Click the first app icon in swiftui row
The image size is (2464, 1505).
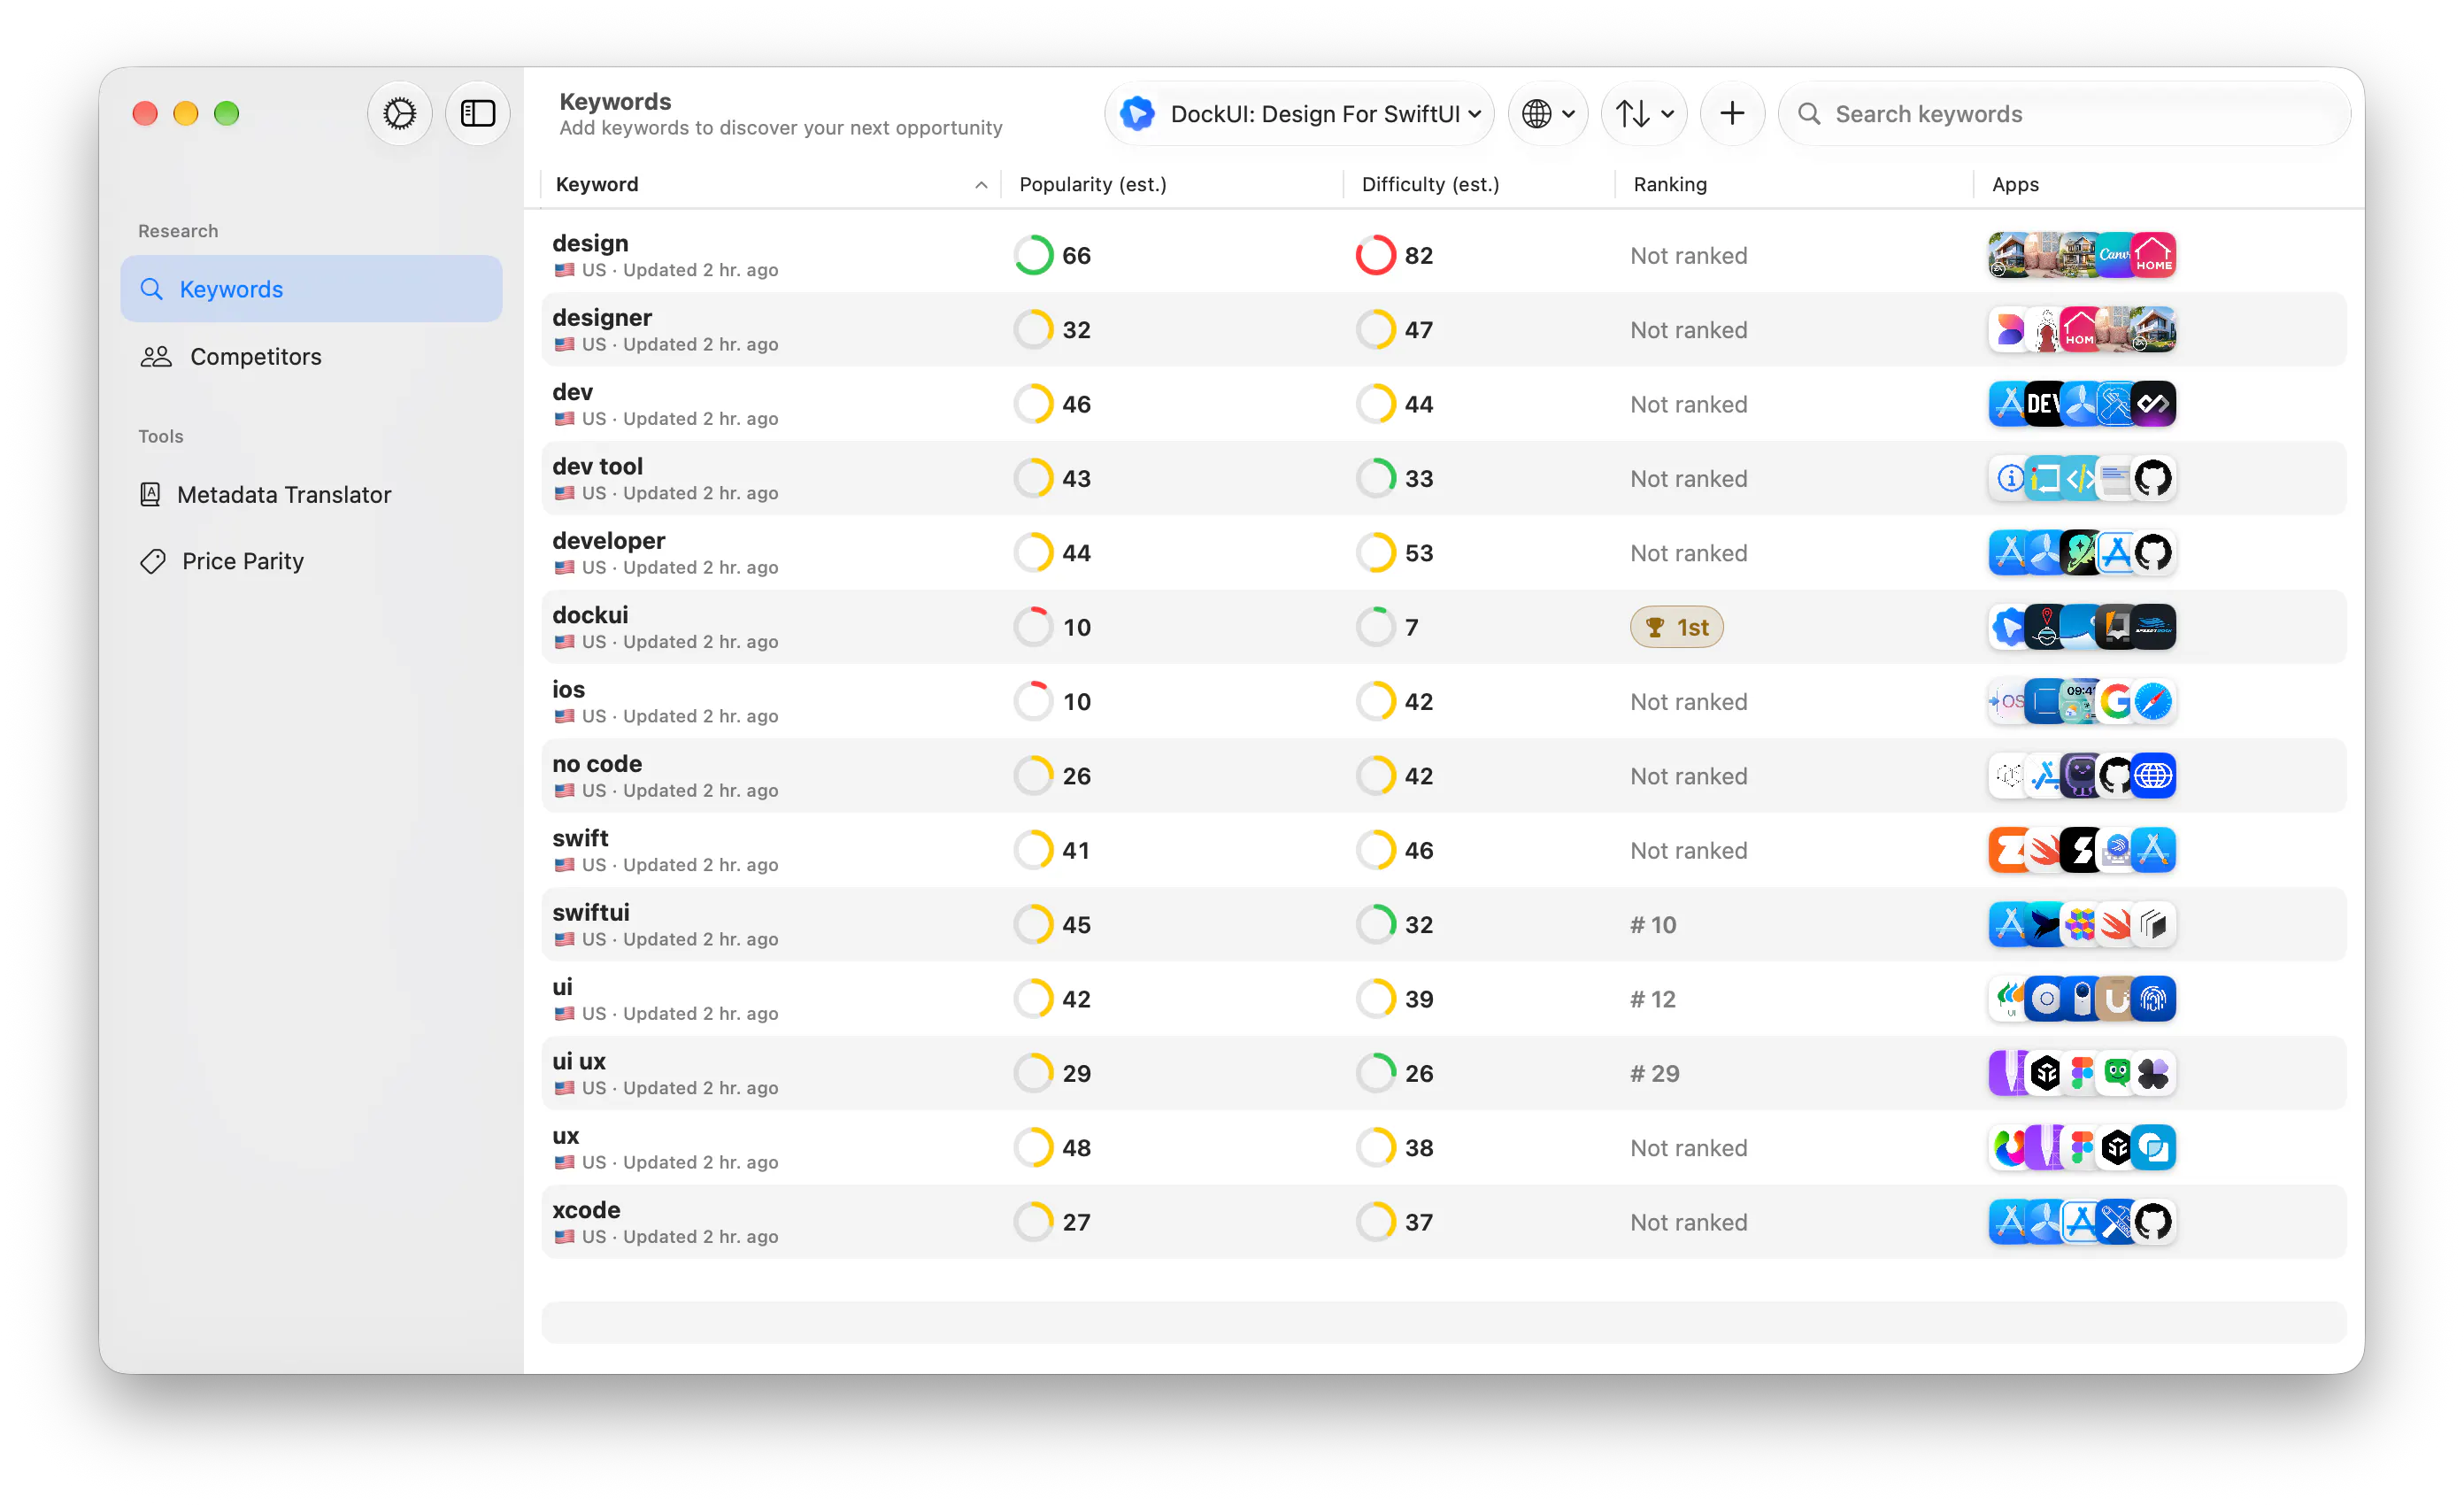[2007, 924]
